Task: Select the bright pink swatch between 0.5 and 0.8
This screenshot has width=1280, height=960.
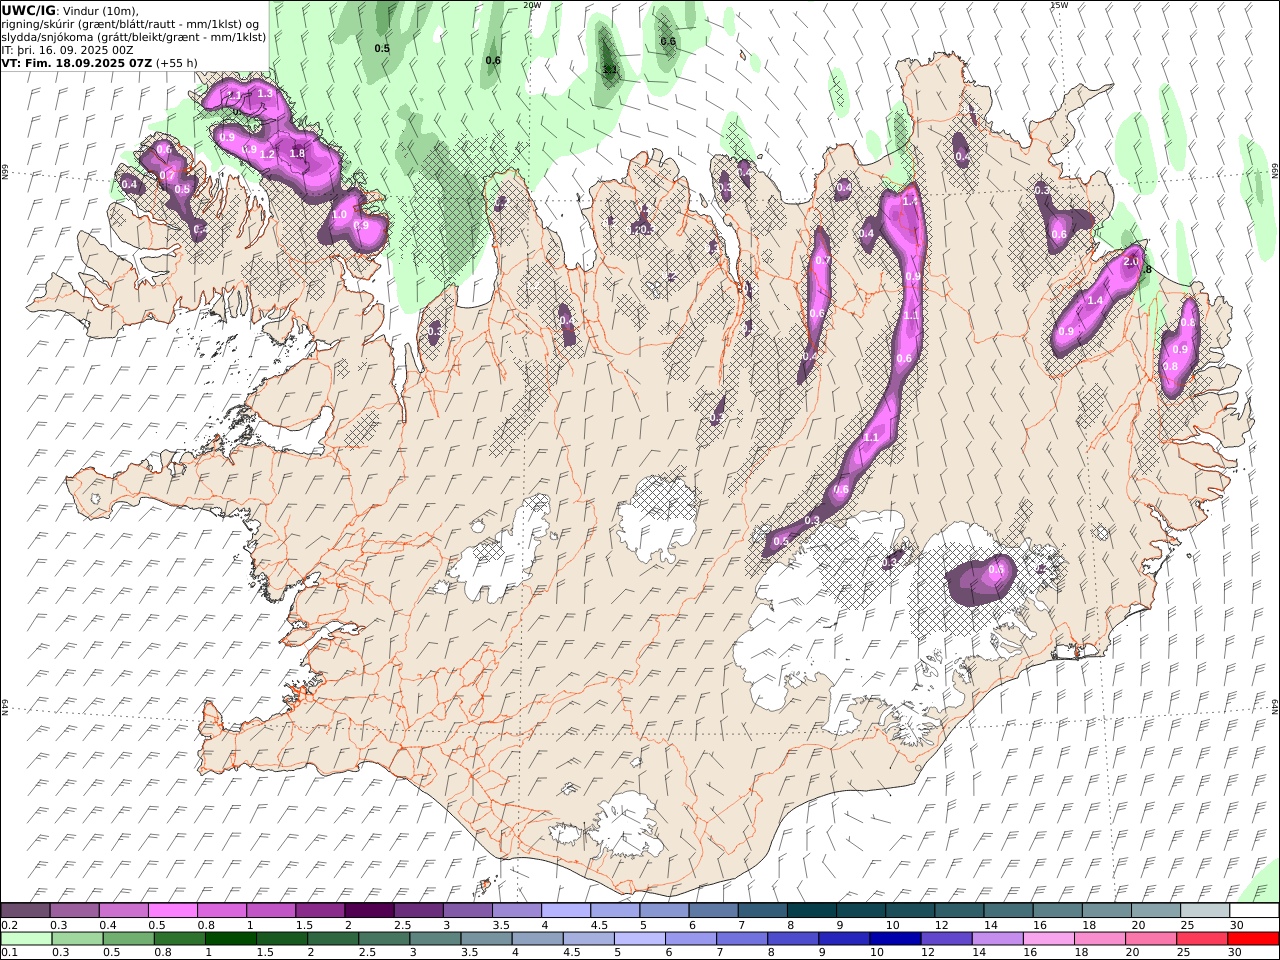Action: click(x=172, y=910)
